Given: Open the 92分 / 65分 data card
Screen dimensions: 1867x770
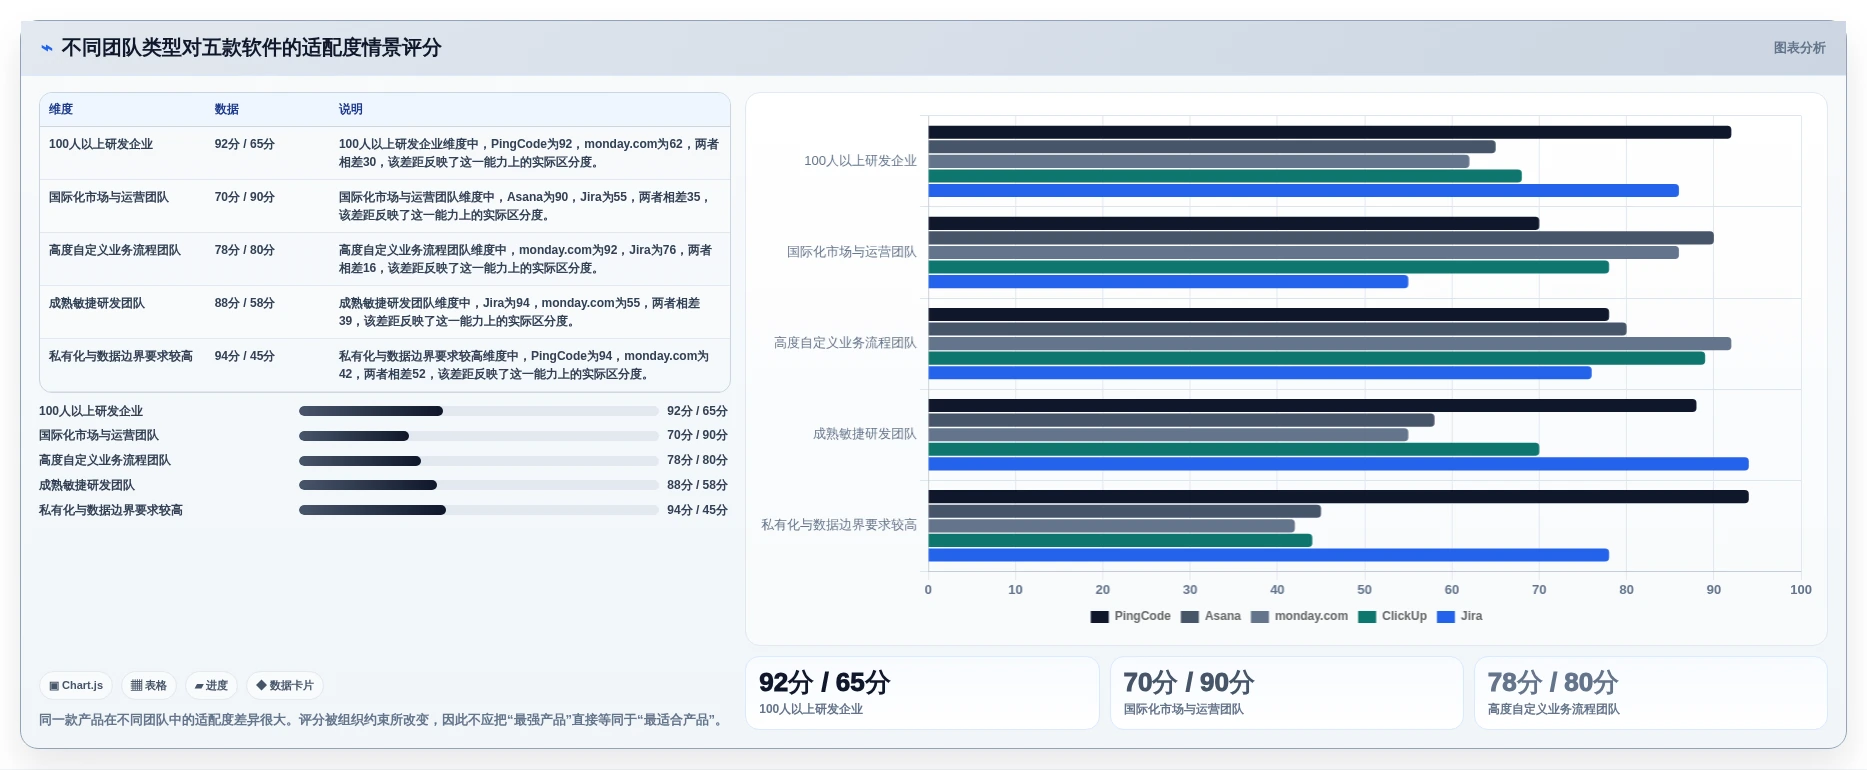Looking at the screenshot, I should 922,693.
